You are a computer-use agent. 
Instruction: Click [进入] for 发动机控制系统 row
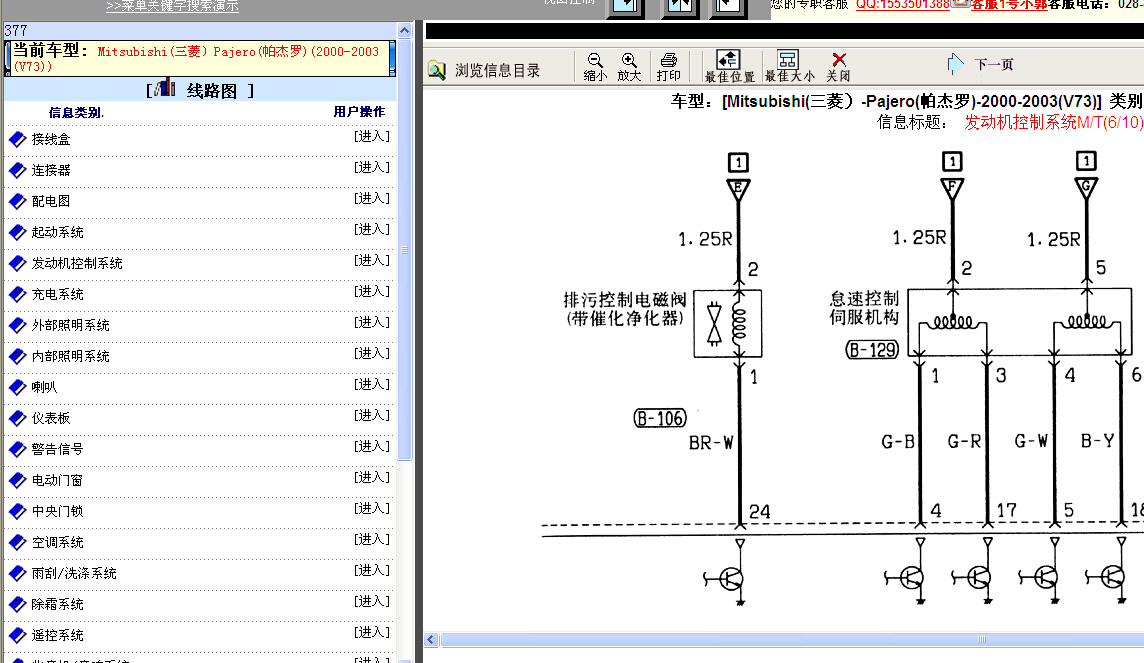[372, 260]
